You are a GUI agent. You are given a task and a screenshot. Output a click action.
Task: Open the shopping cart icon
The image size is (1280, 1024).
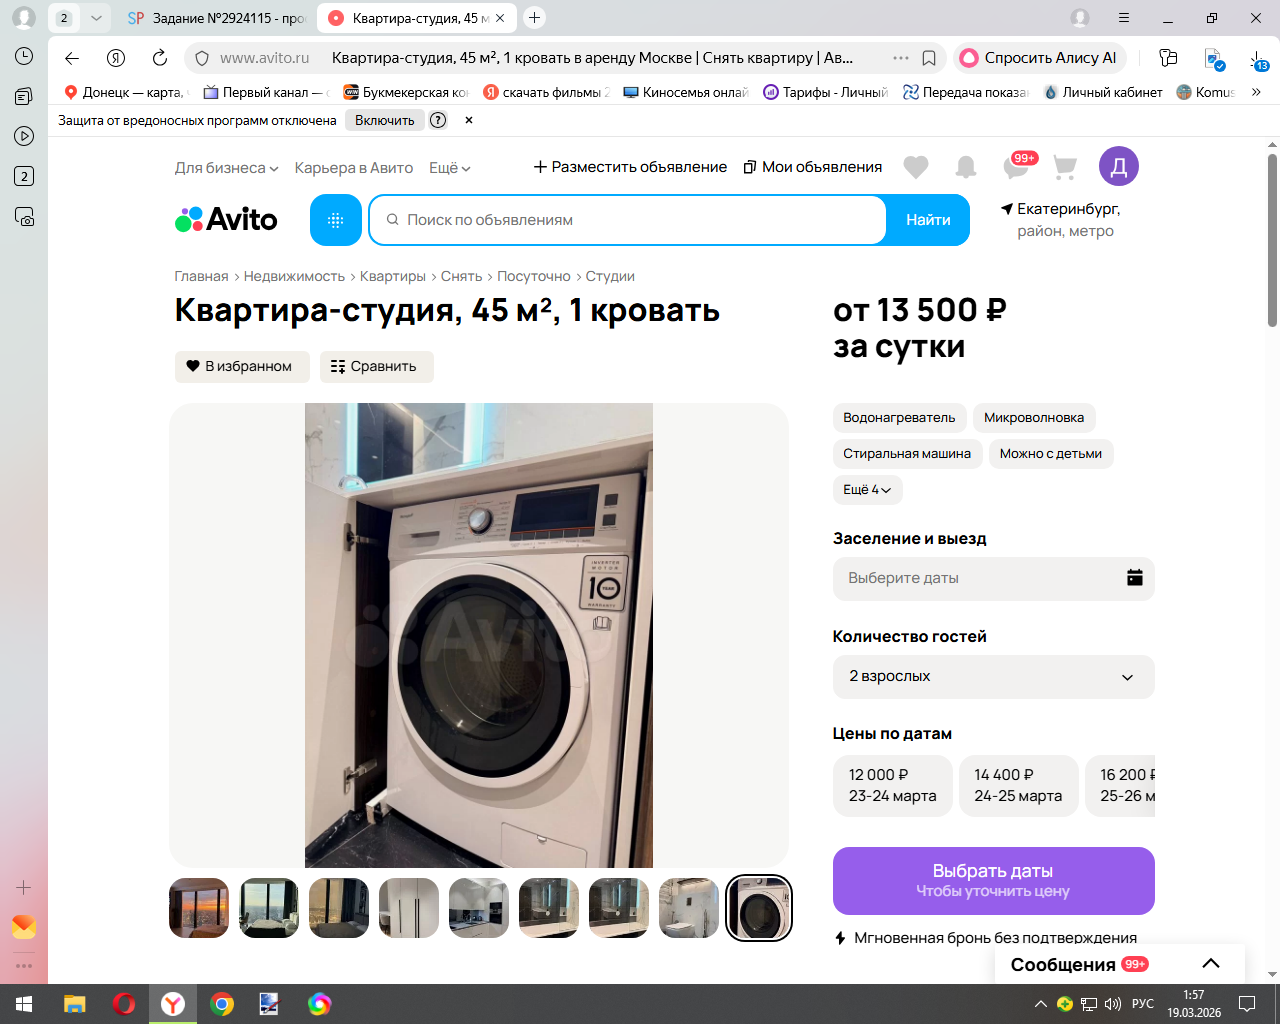[1065, 167]
